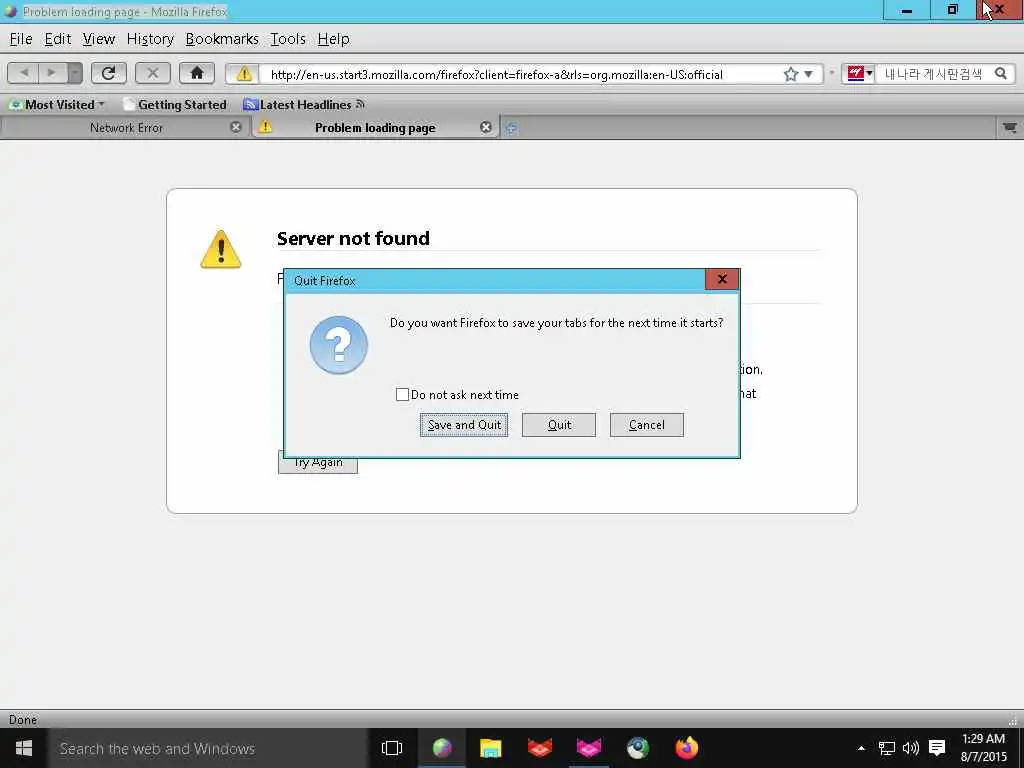The image size is (1024, 768).
Task: Open the volume control tray icon
Action: click(x=910, y=748)
